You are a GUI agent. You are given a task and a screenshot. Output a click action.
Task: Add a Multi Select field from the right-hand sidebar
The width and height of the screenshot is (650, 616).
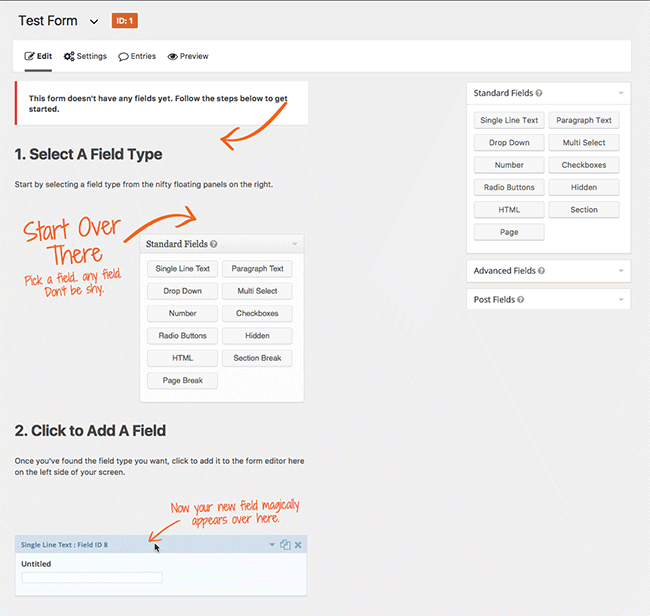pyautogui.click(x=584, y=143)
